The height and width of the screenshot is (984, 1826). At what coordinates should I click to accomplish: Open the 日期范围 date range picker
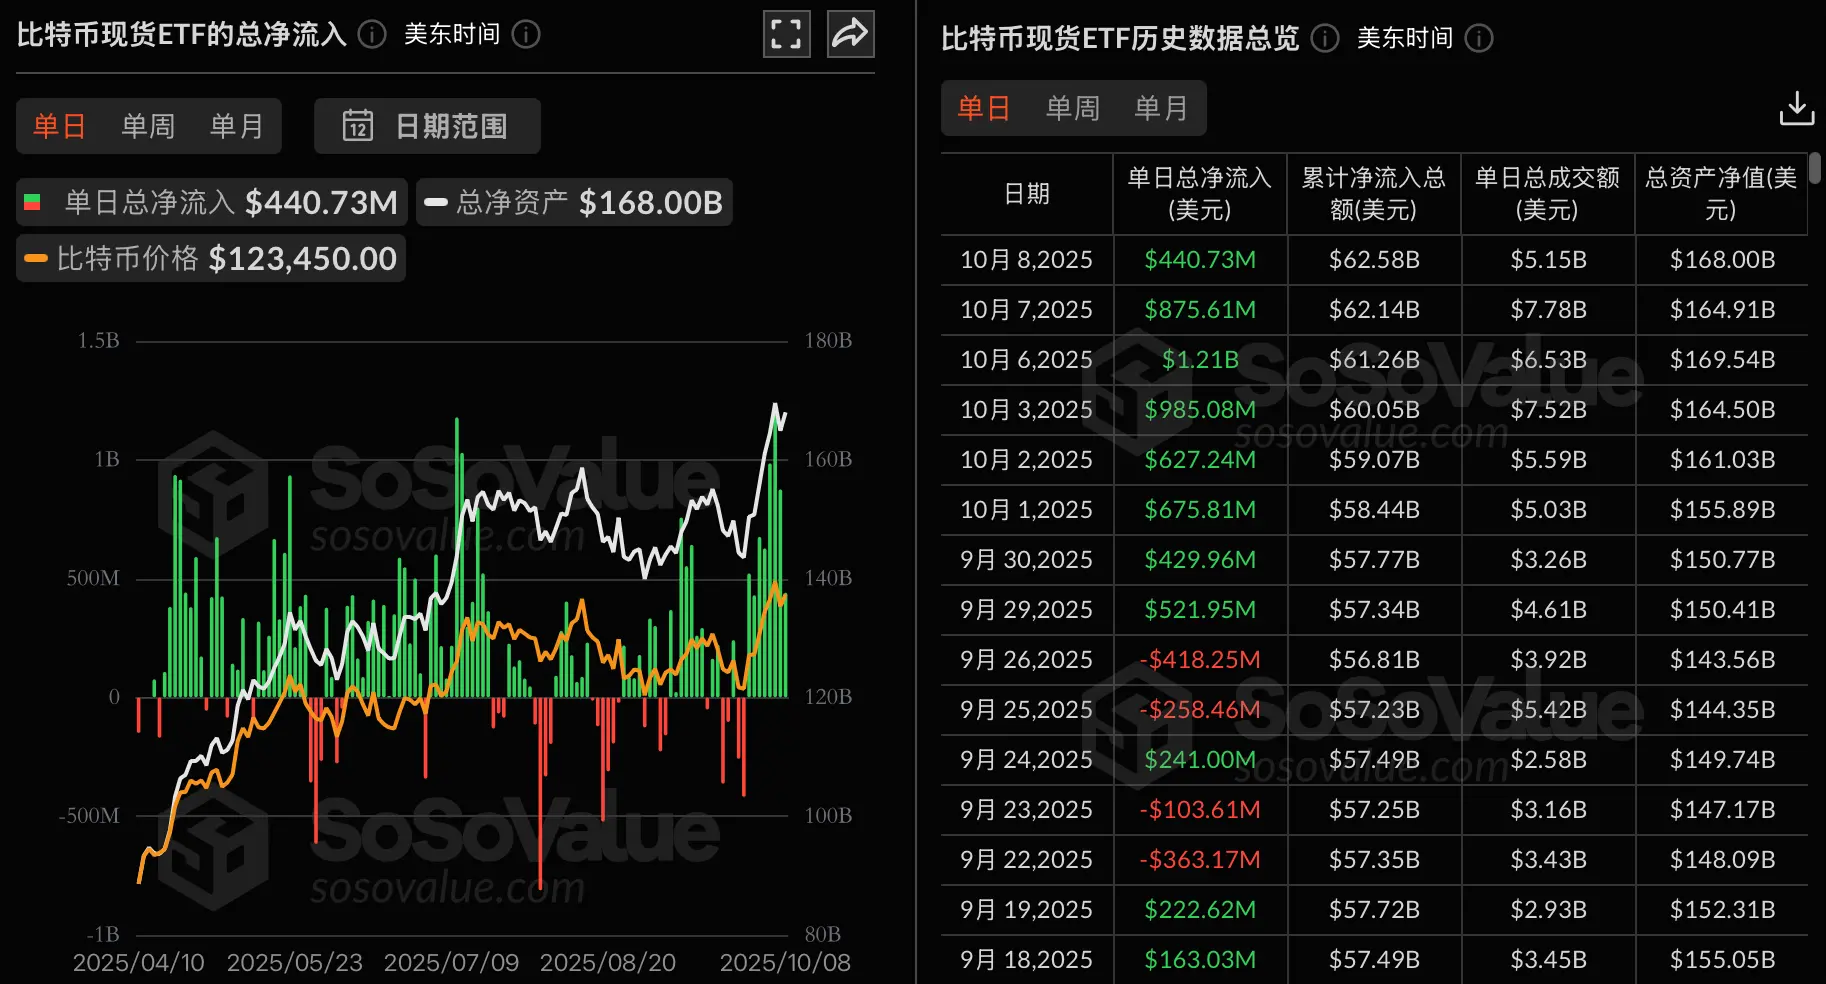428,126
